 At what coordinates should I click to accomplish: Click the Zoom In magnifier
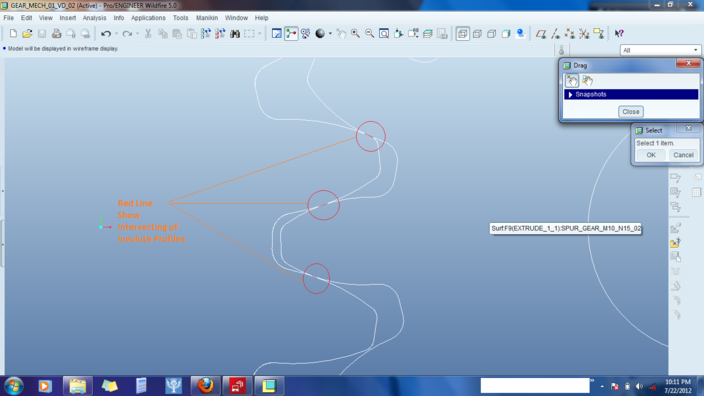click(355, 34)
